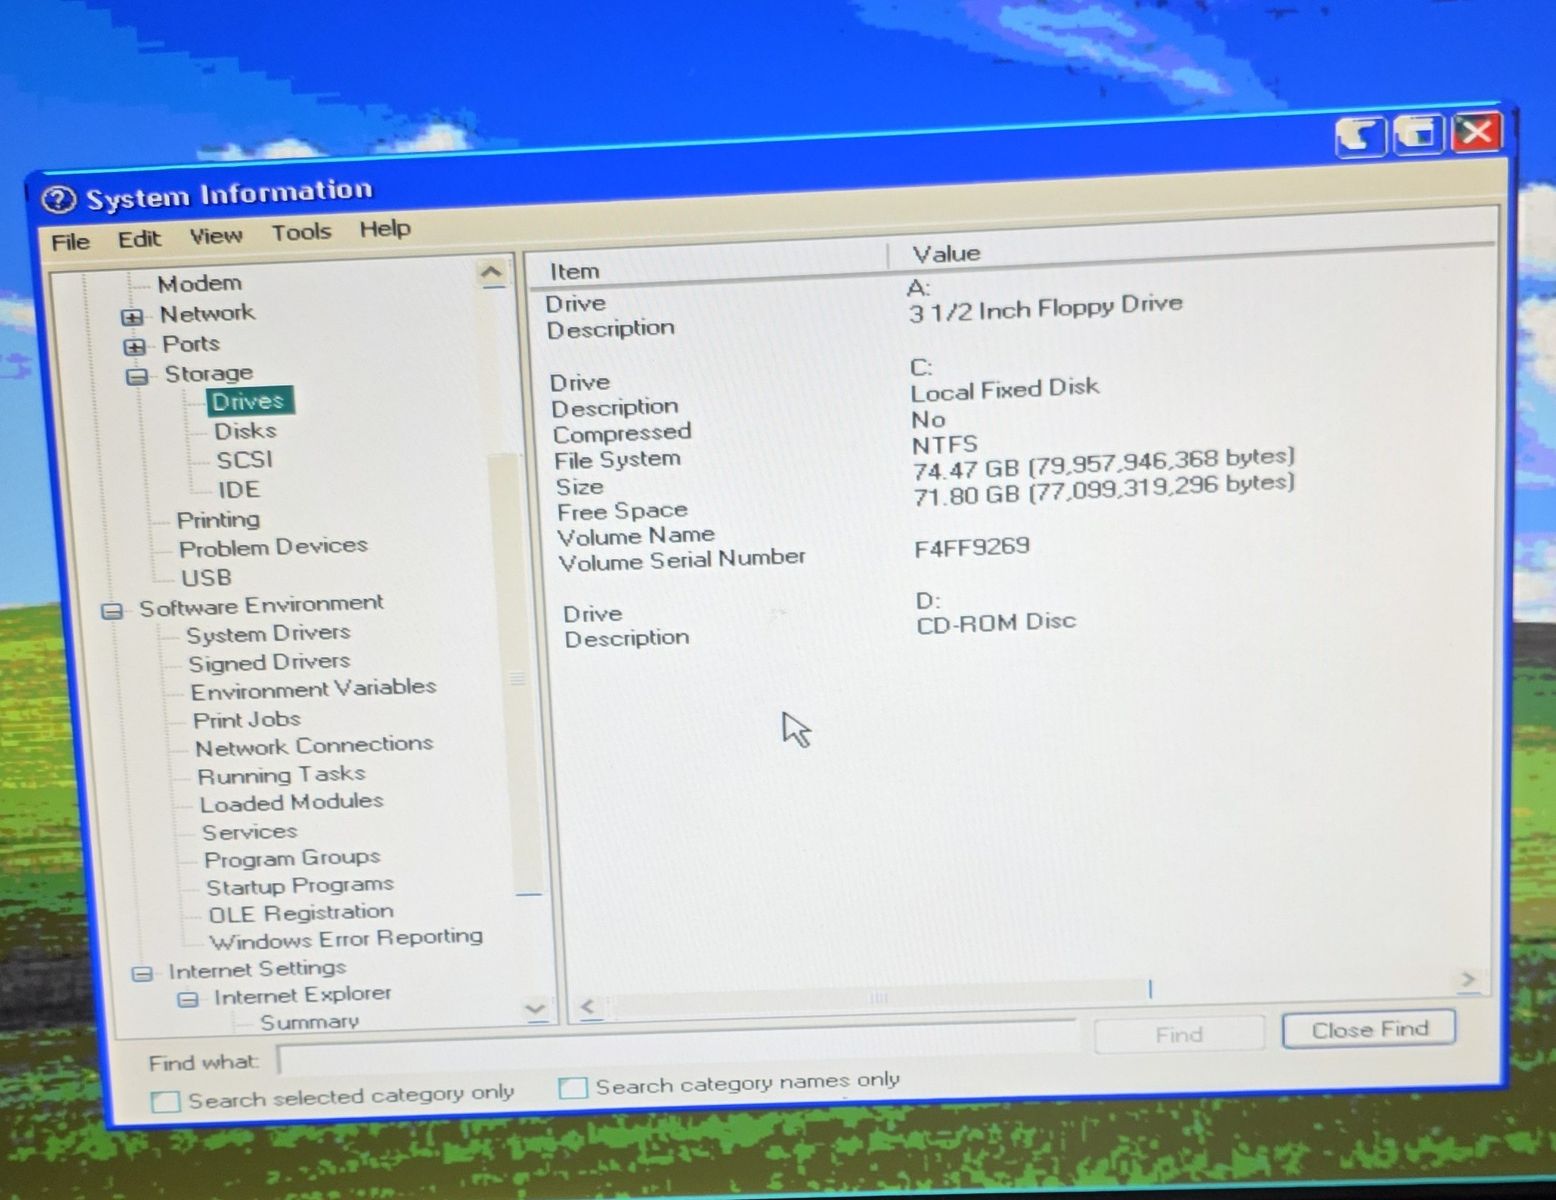Click the right horizontal scroll arrow
The image size is (1556, 1200).
click(1467, 980)
